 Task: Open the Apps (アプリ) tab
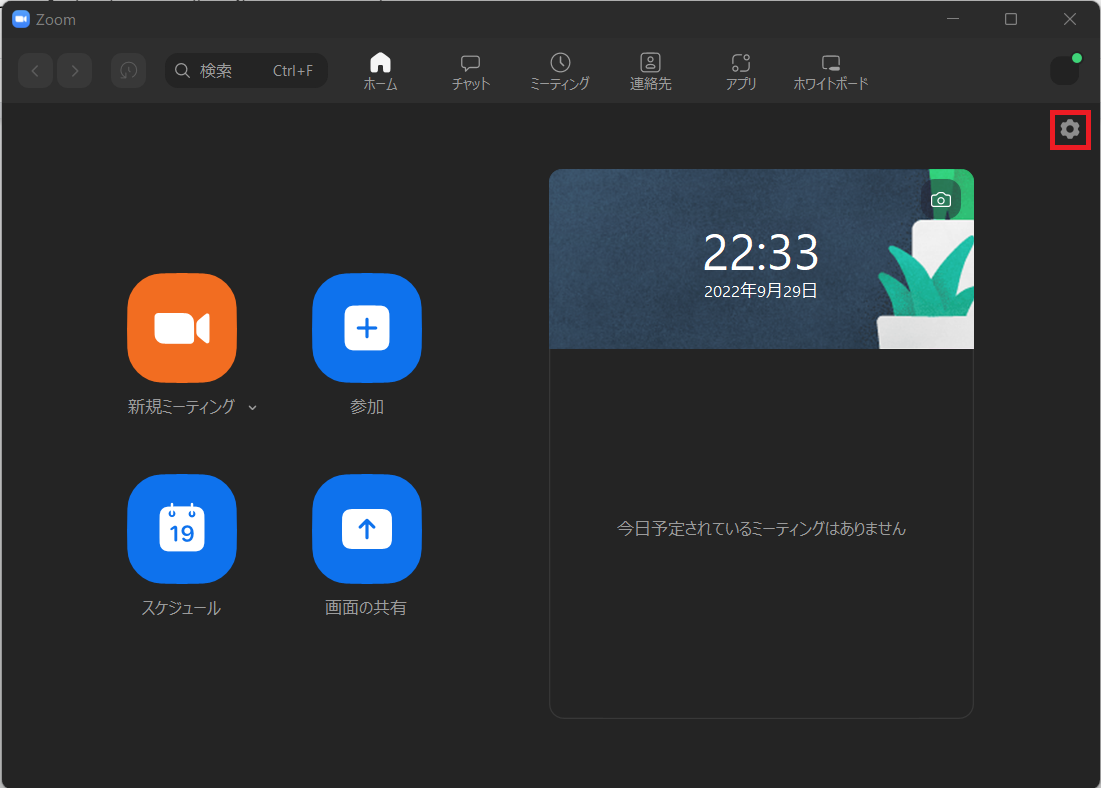(x=741, y=71)
